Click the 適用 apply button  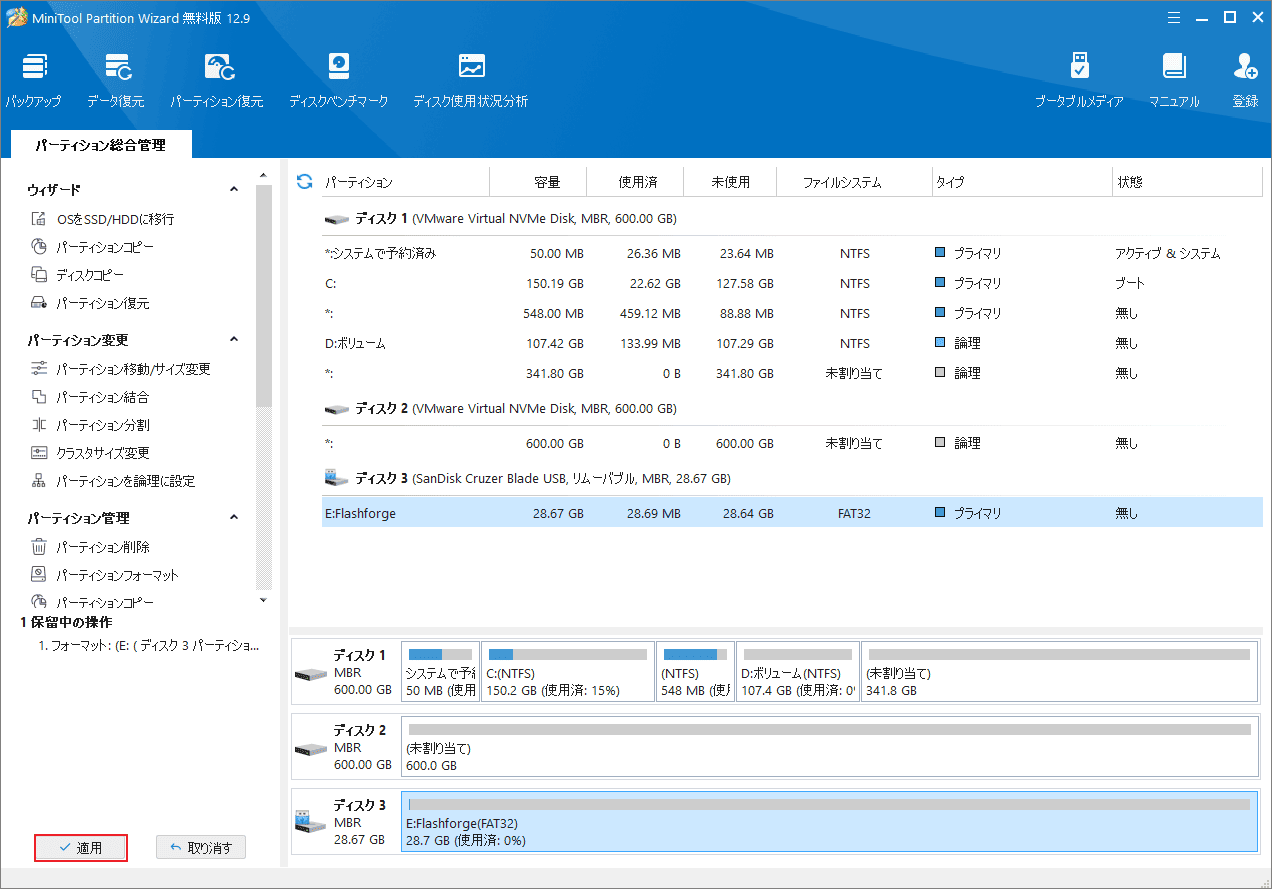pos(81,848)
